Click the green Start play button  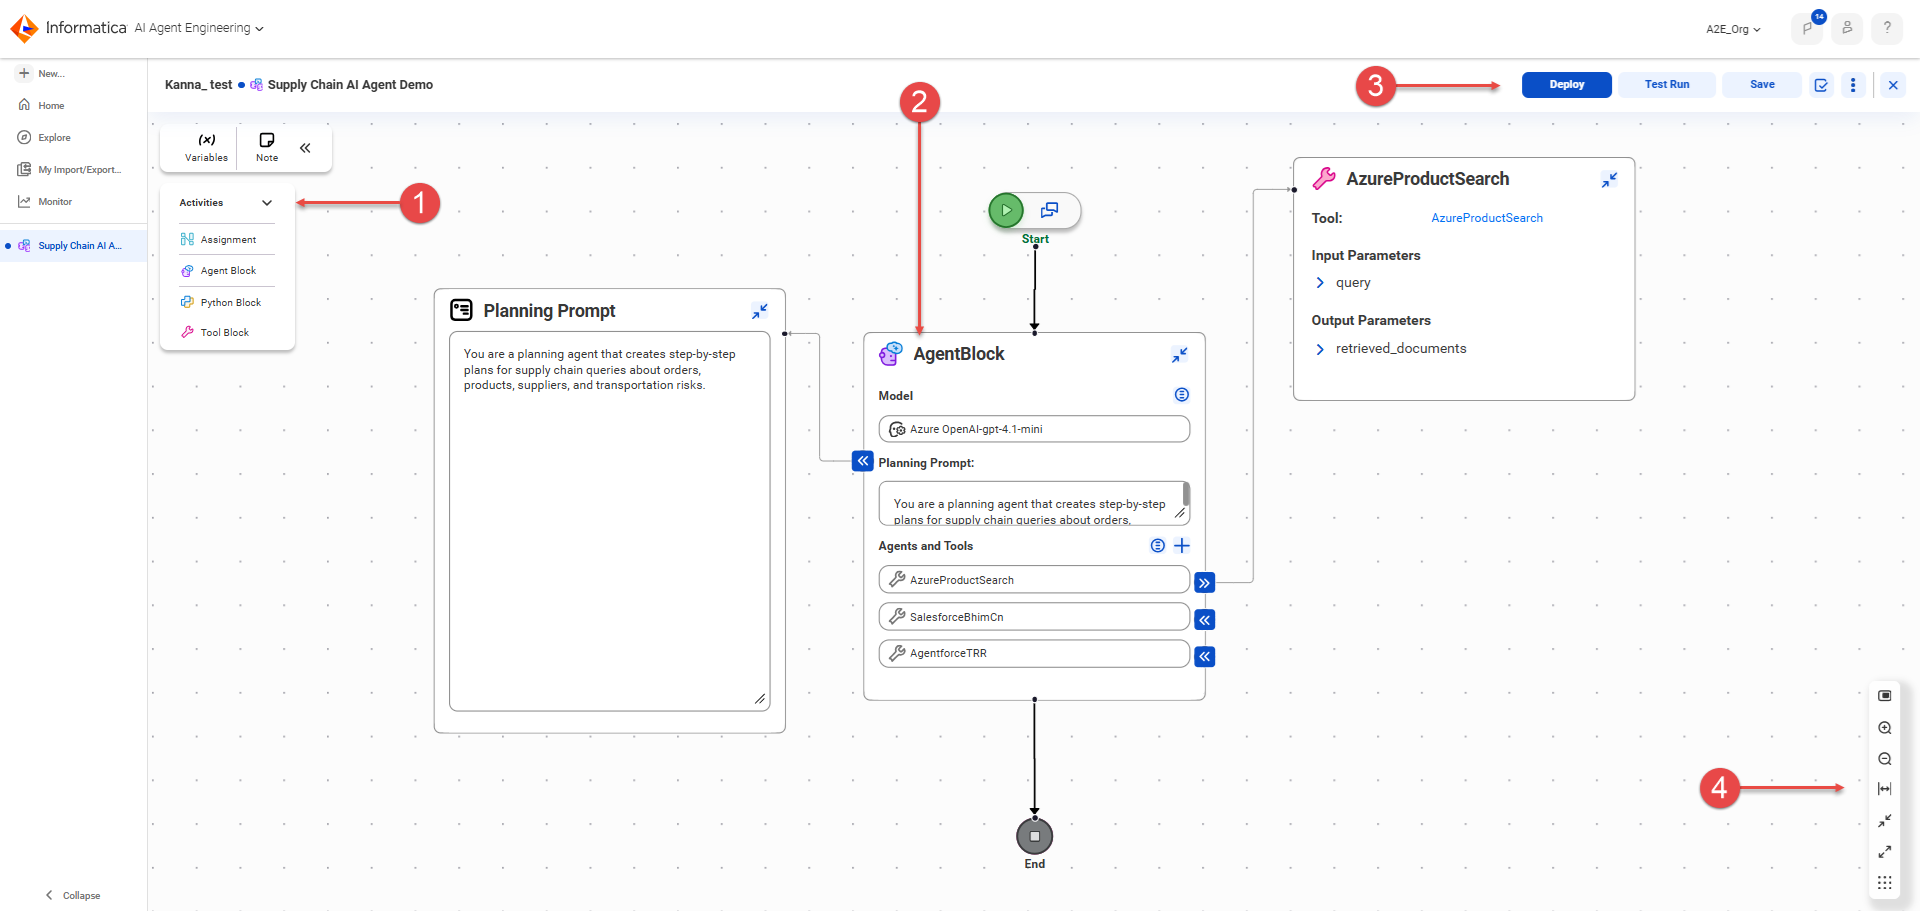tap(1006, 210)
